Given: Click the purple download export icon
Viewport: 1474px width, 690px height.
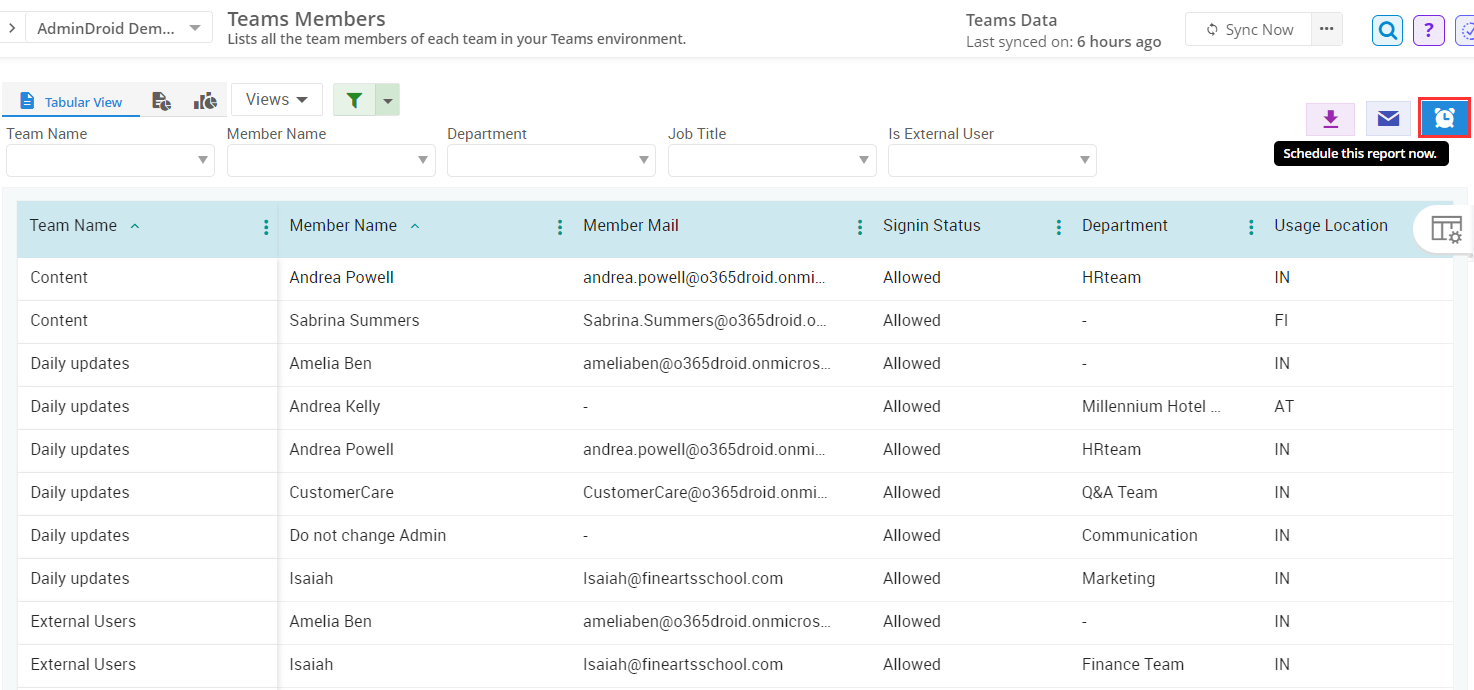Looking at the screenshot, I should pos(1330,119).
